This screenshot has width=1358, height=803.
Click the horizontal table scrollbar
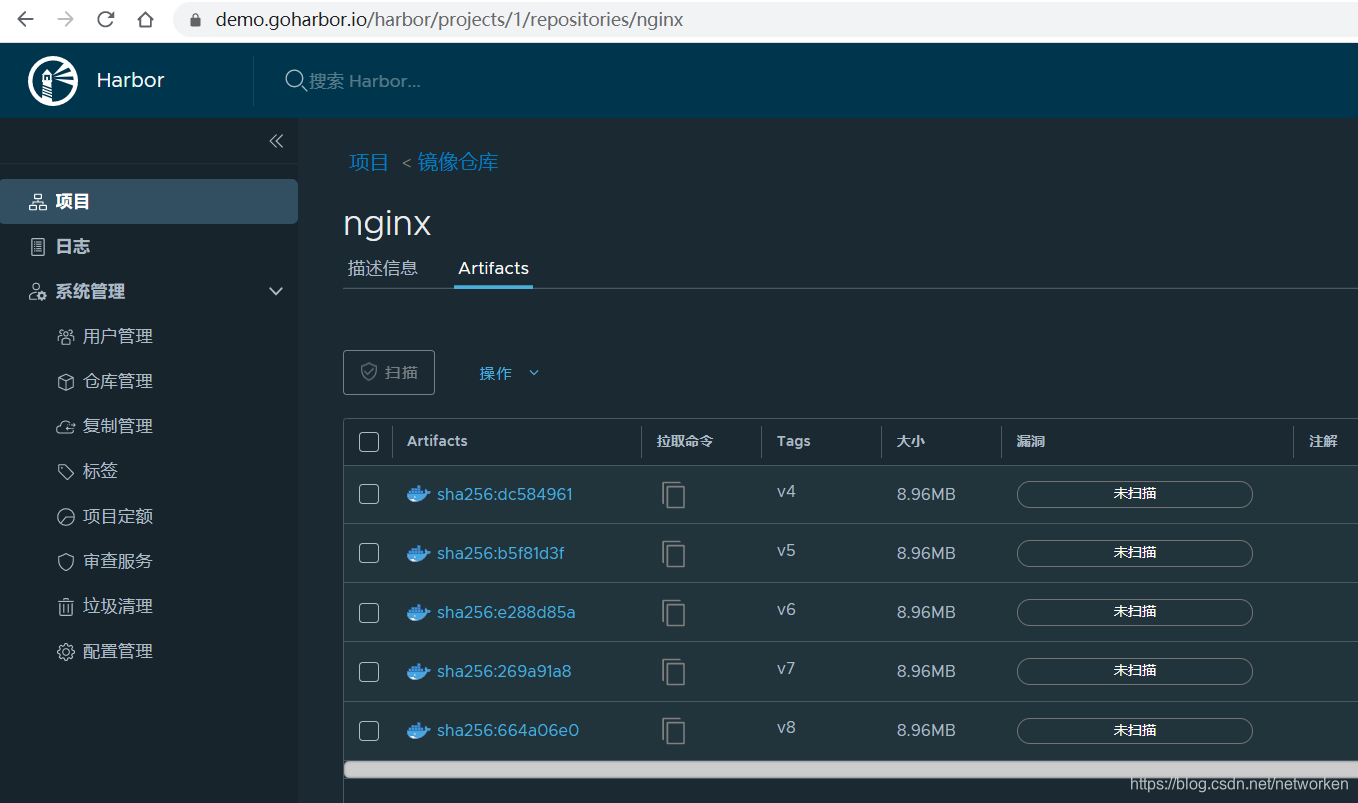point(850,769)
